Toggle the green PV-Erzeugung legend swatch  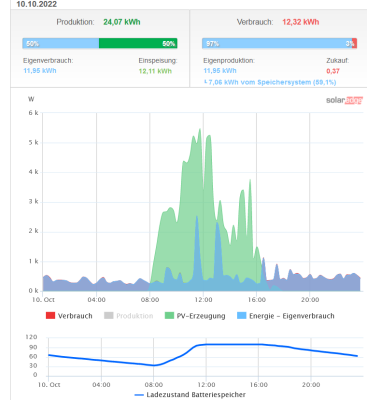169,315
